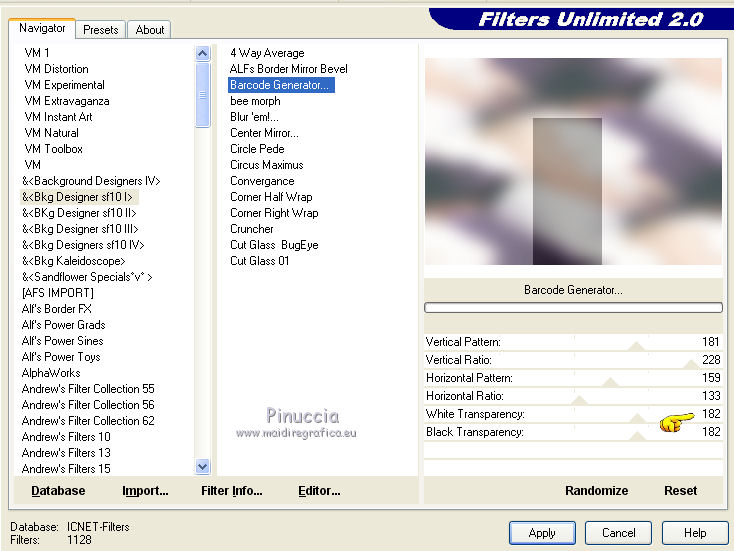Screen dimensions: 734x551
Task: Select VM Natural category
Action: [x=51, y=132]
